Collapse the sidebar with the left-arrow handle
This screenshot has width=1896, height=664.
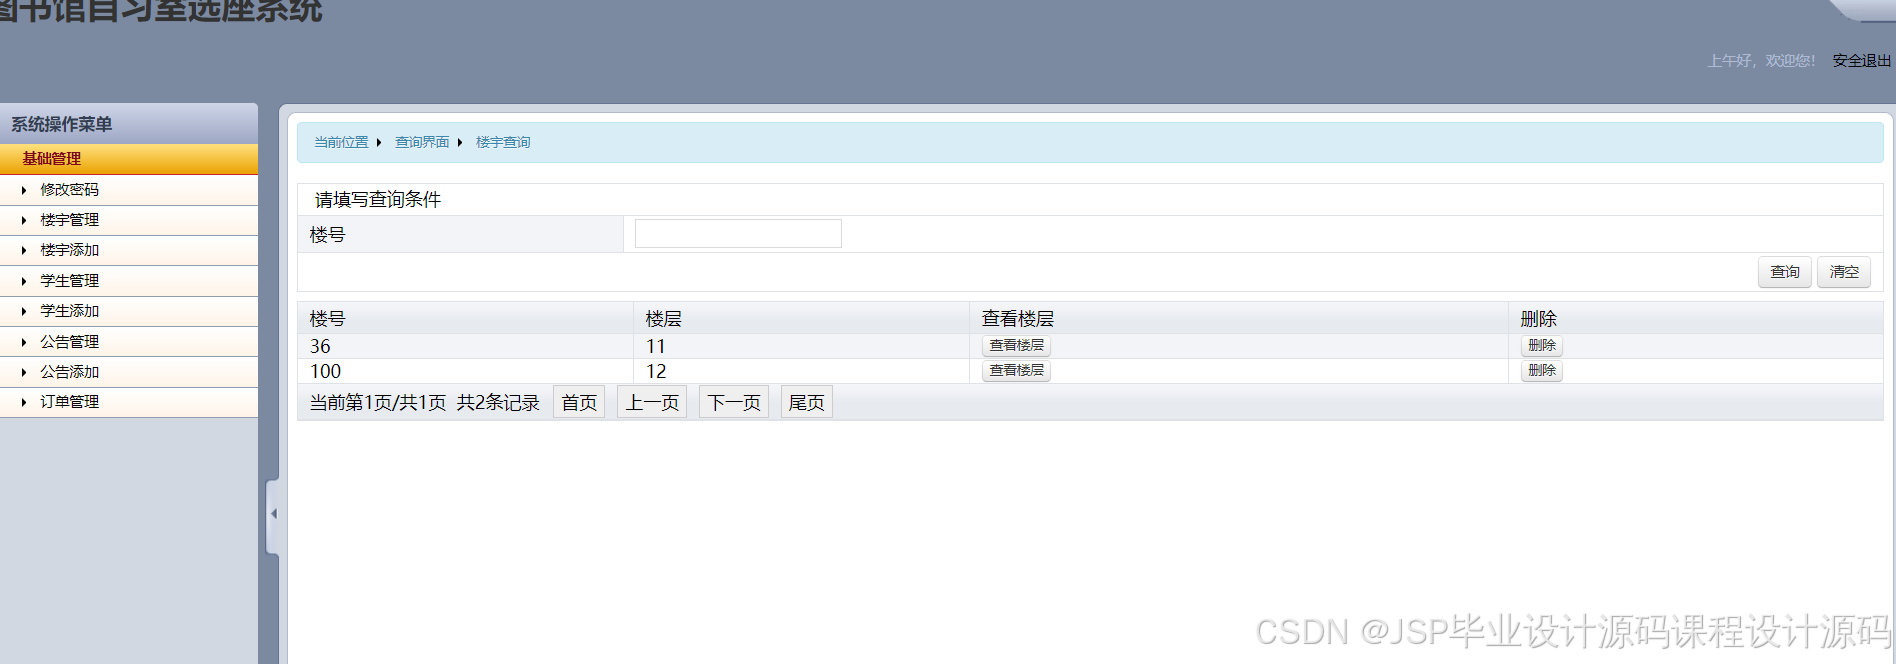272,515
